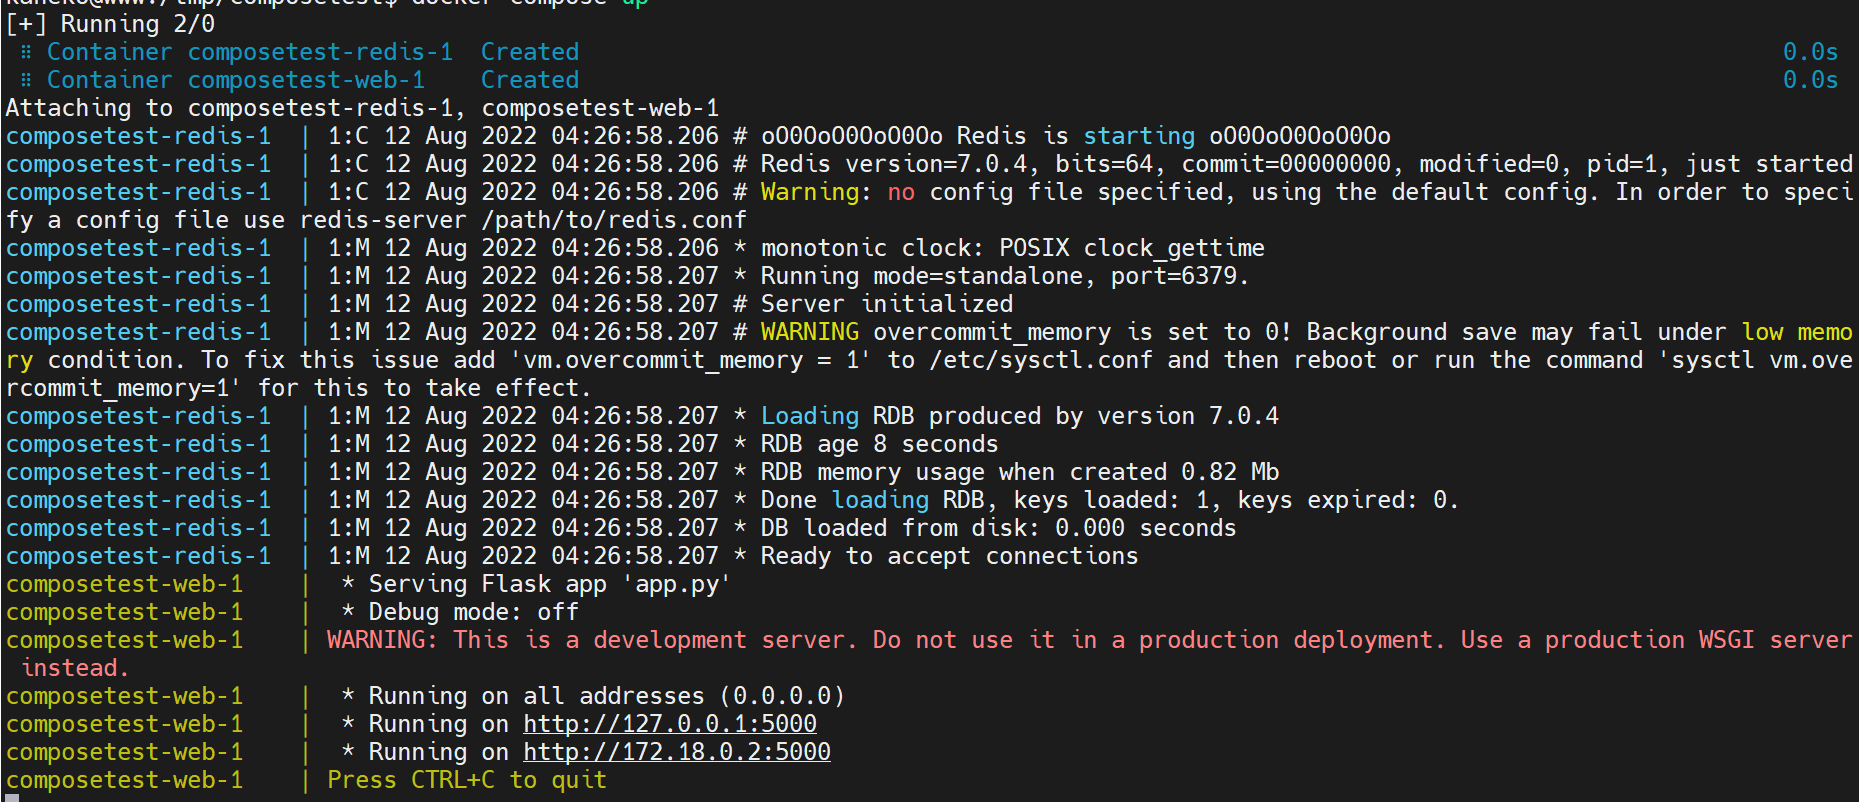Click 'Ready to accept connections' line
This screenshot has width=1859, height=802.
(950, 555)
